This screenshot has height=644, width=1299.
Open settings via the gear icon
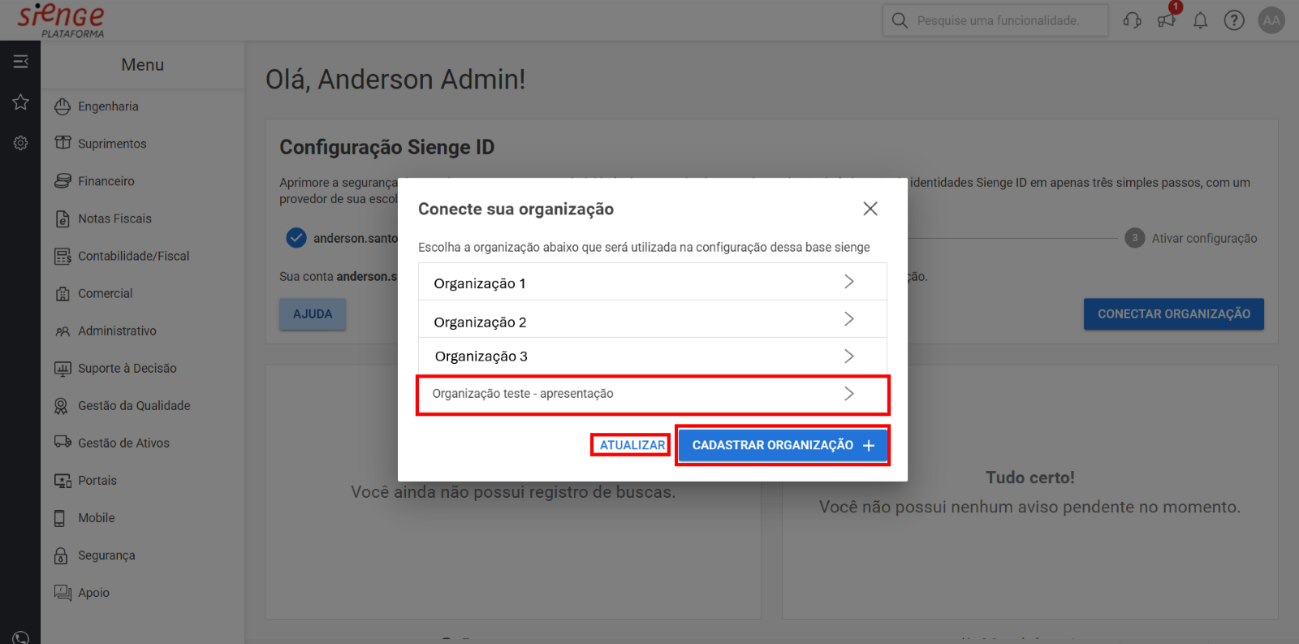[x=20, y=142]
